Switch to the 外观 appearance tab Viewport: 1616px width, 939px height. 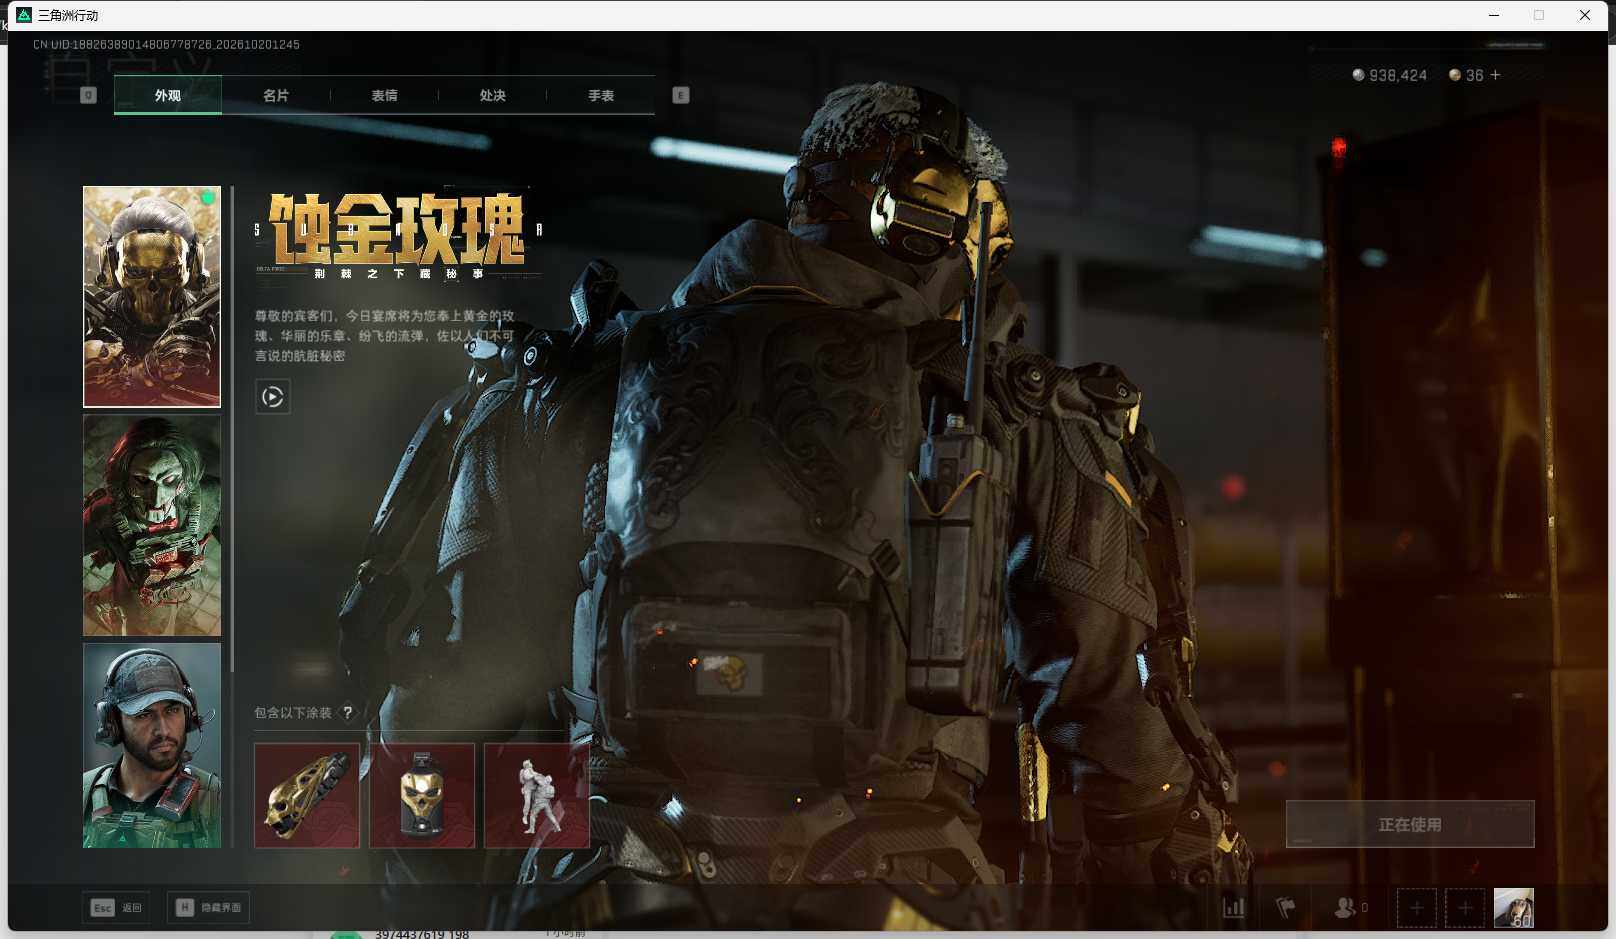tap(168, 95)
